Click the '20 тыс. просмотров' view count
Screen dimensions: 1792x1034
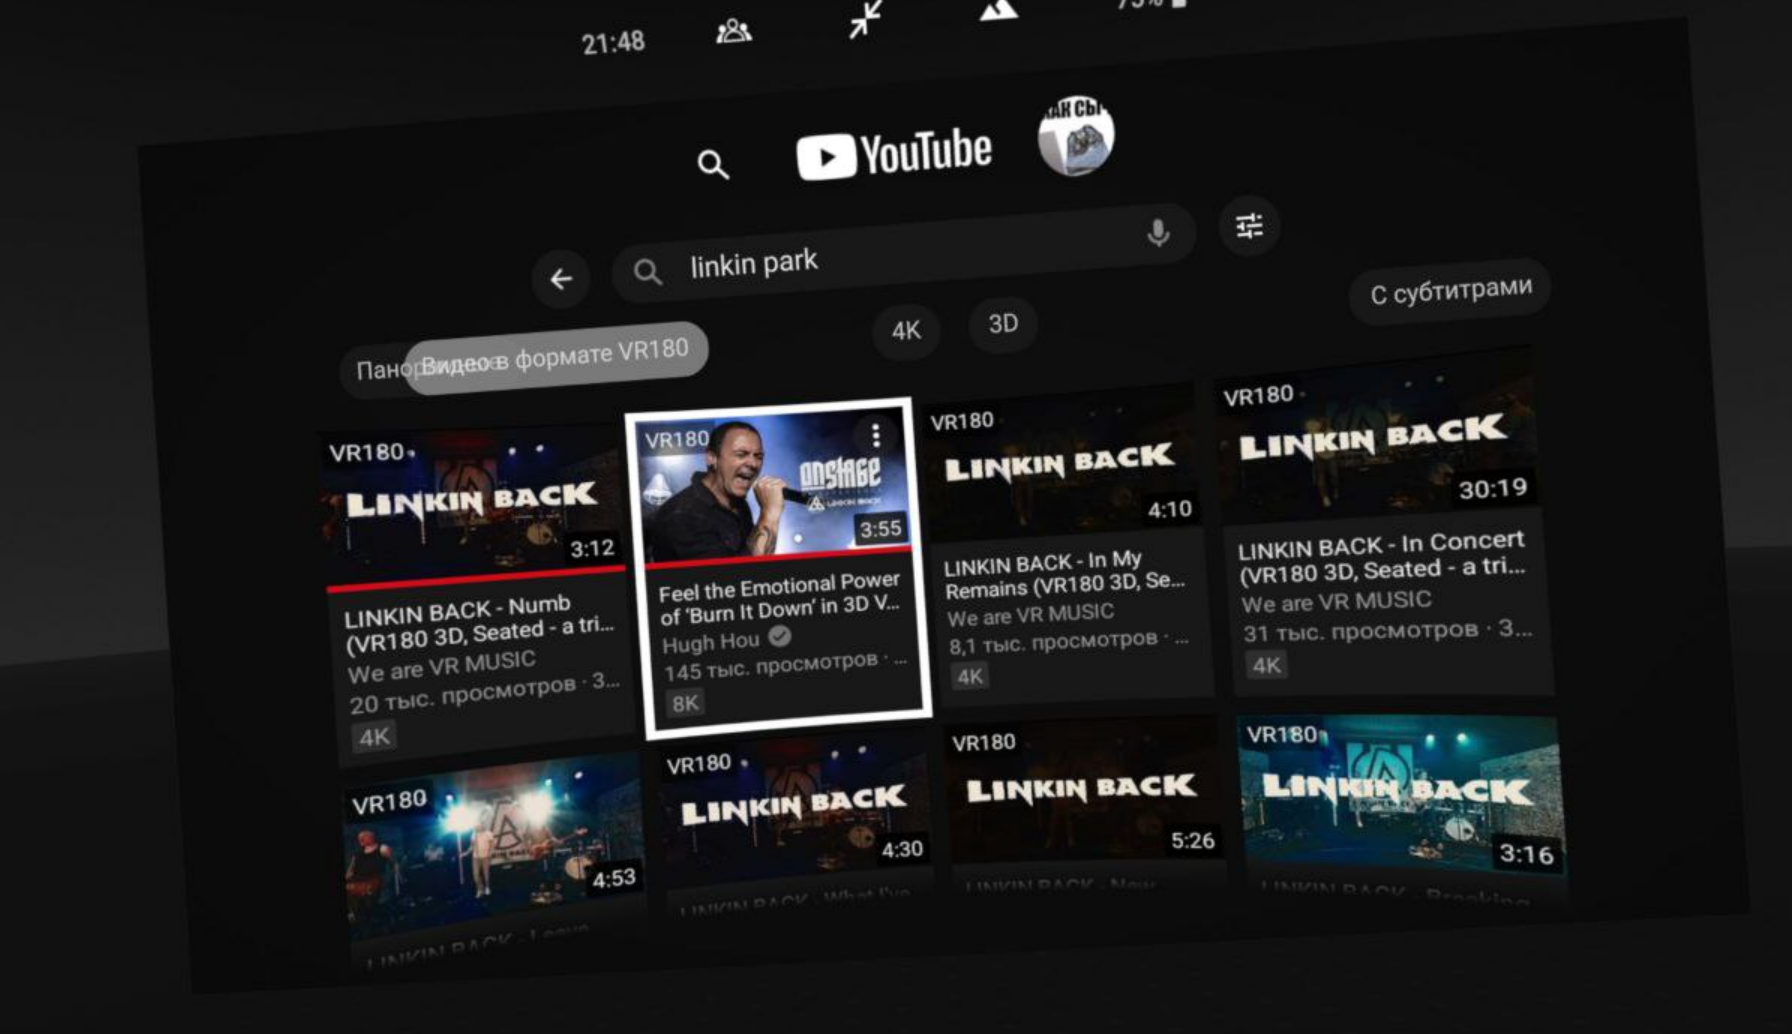click(463, 695)
